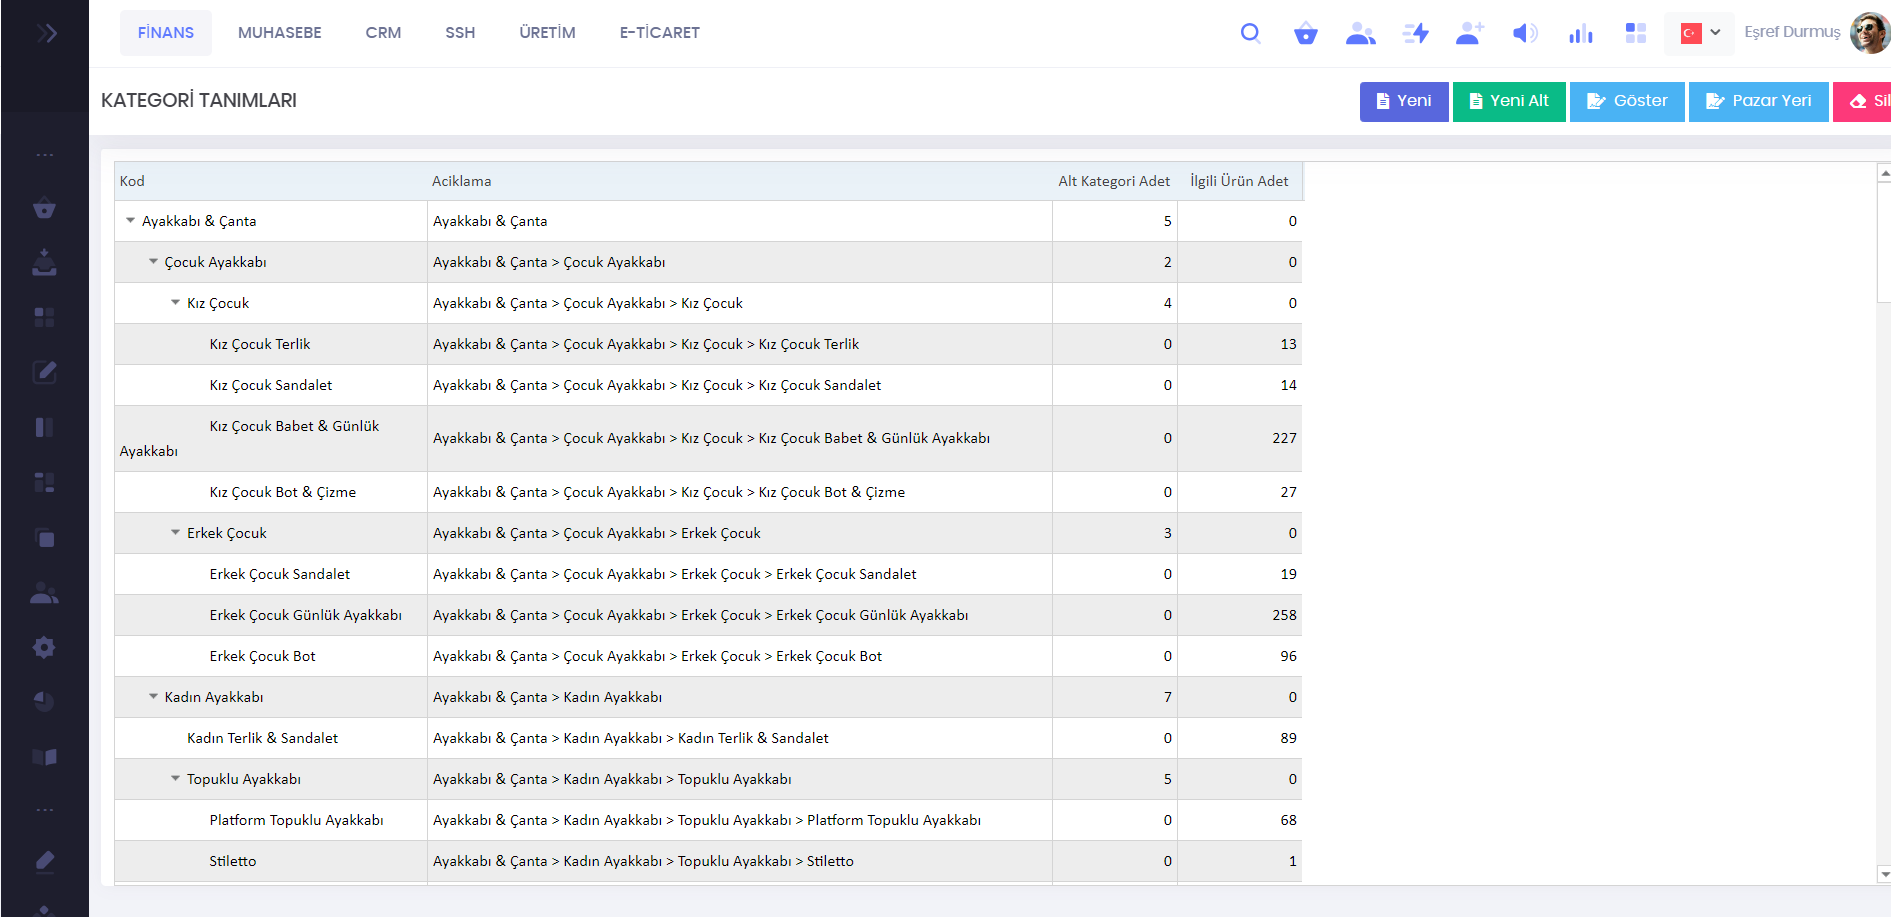Open the four-squares apps grid icon
Image resolution: width=1891 pixels, height=917 pixels.
coord(1635,34)
